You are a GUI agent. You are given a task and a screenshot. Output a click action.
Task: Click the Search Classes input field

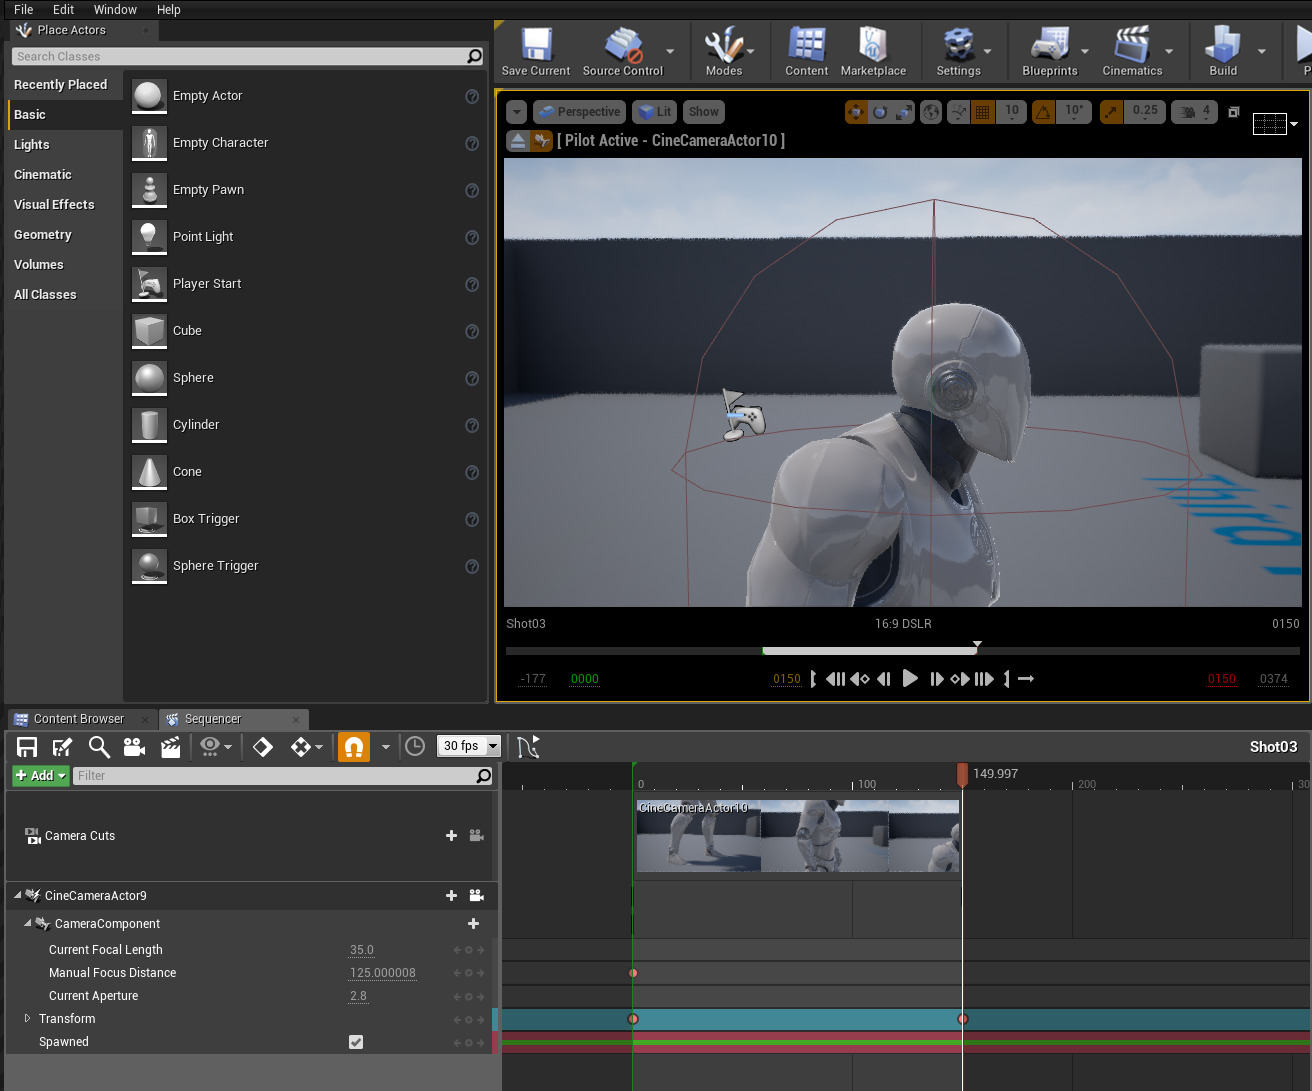(240, 57)
